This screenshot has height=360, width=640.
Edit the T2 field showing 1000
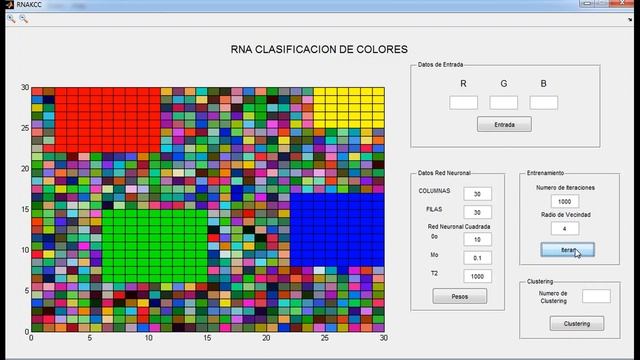click(477, 276)
